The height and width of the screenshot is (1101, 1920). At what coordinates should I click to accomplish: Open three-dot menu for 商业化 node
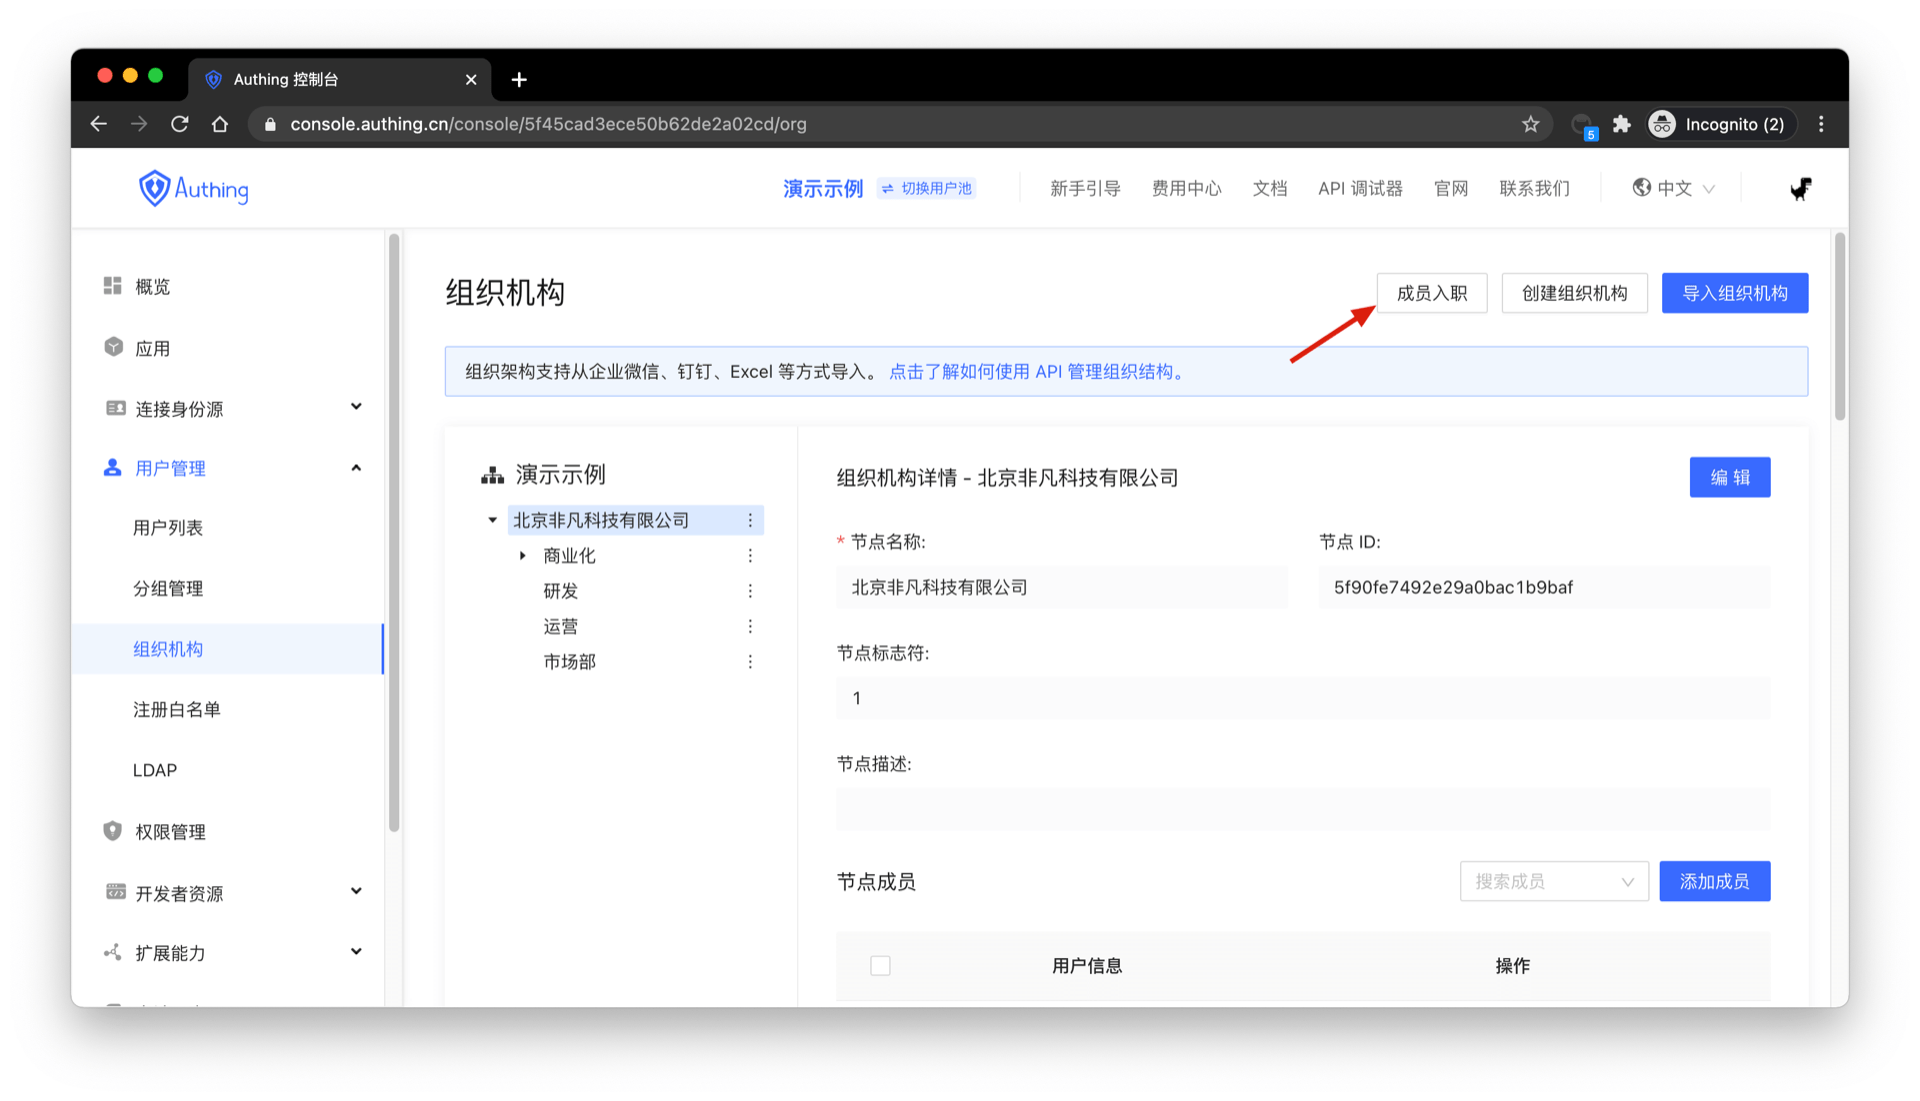point(750,556)
